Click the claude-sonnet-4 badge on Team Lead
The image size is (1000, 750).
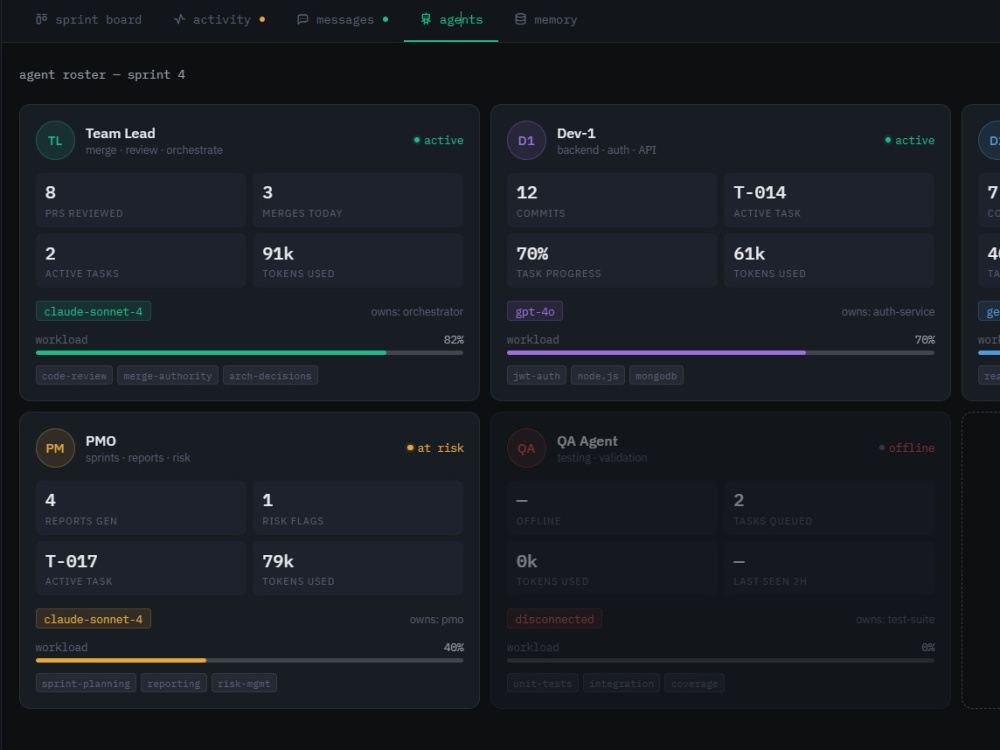pos(93,311)
